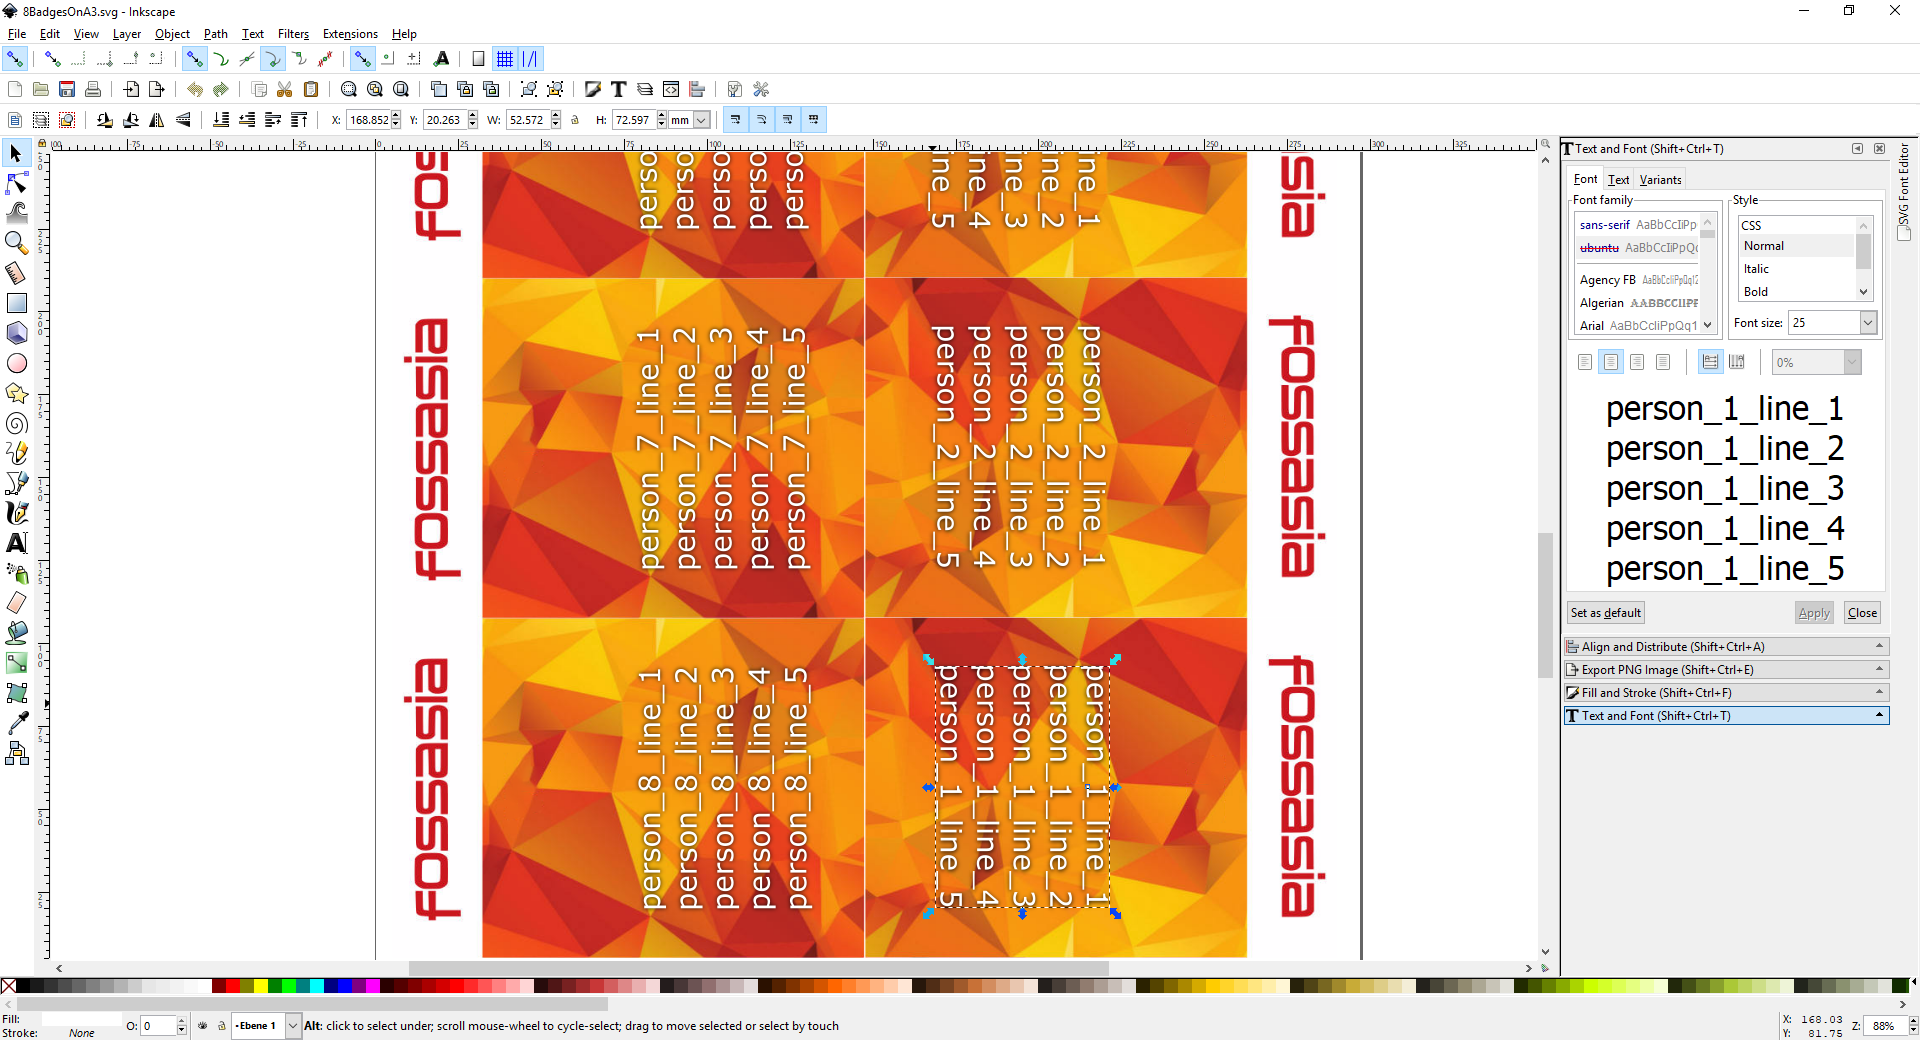
Task: Click raise selection to top icon
Action: tap(299, 120)
